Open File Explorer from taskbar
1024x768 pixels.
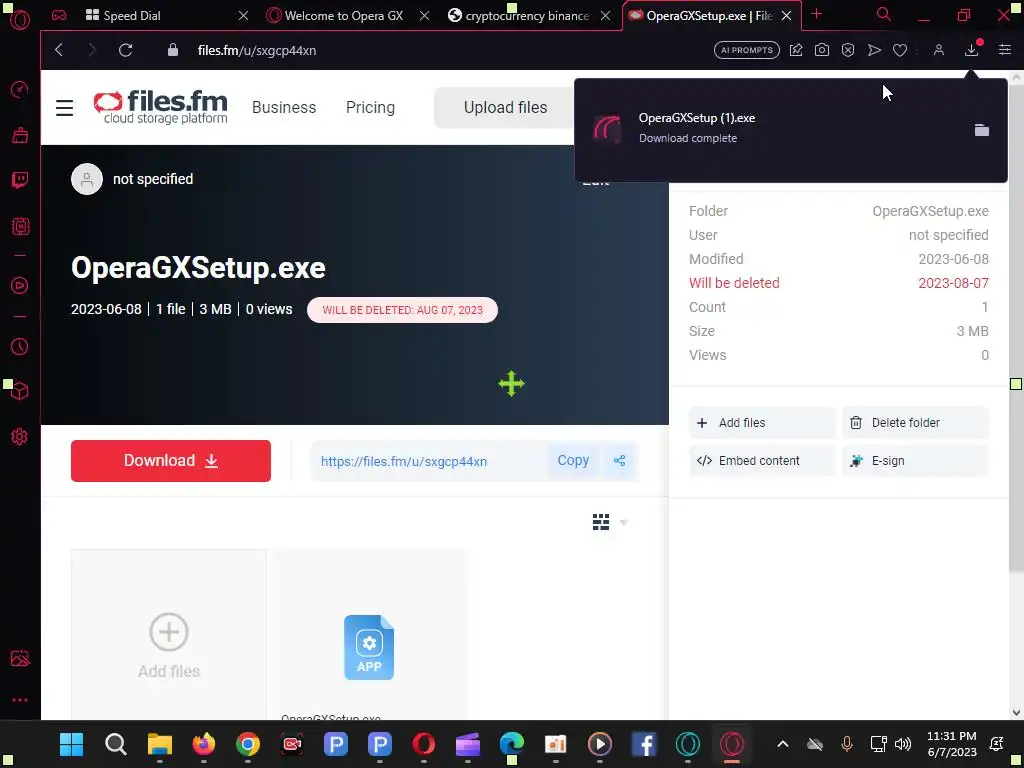[x=159, y=744]
